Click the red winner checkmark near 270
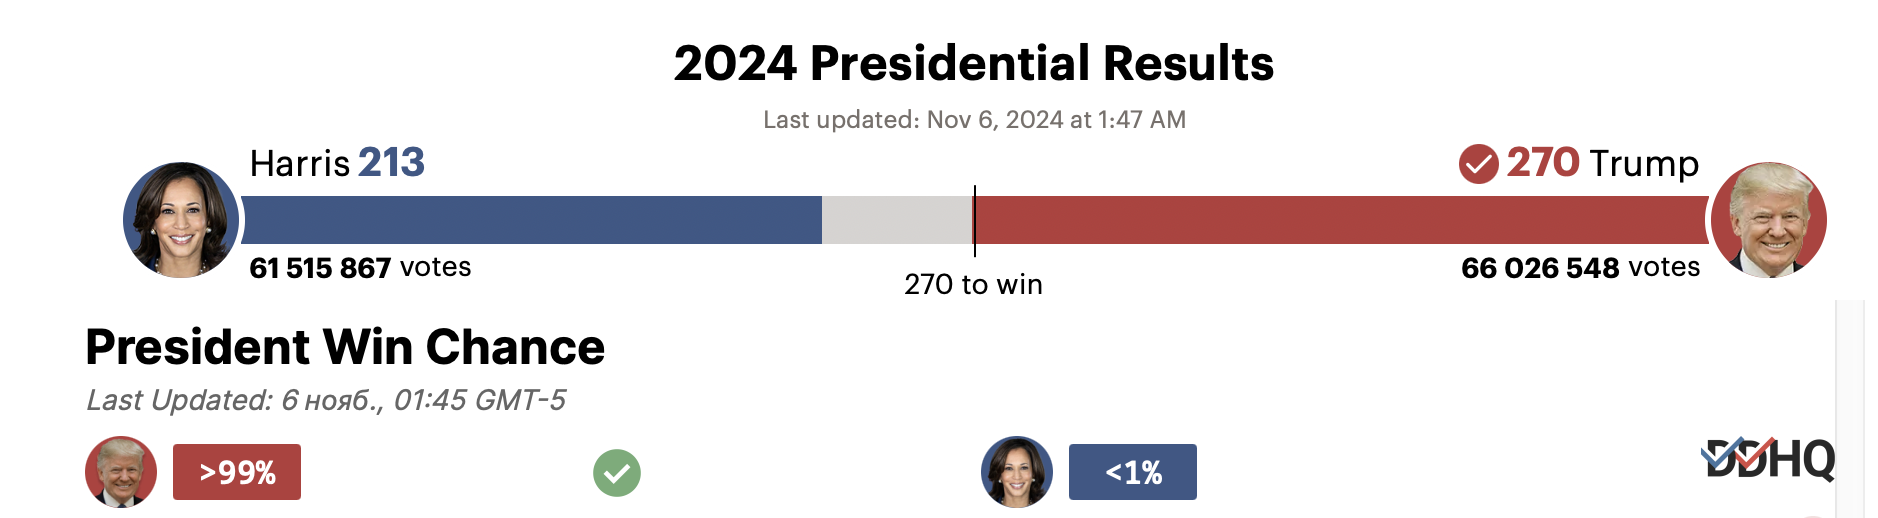 click(x=1478, y=164)
